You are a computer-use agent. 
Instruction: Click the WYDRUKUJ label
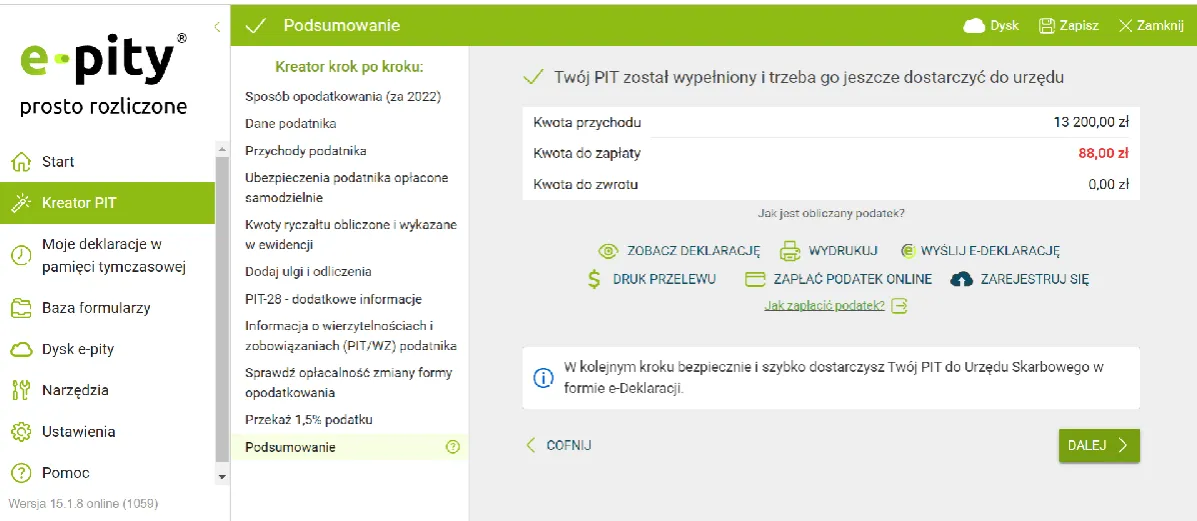click(844, 251)
